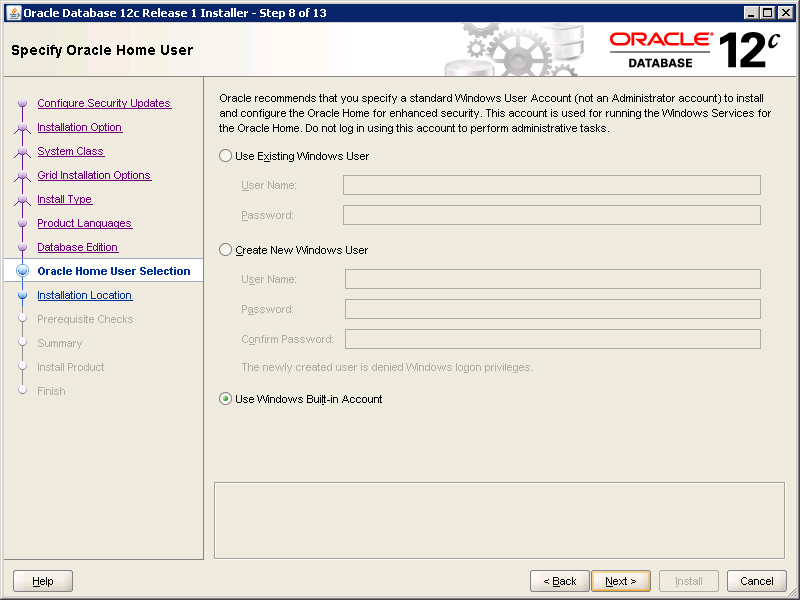Click 'Specify Oracle Home User' heading
Viewport: 800px width, 600px height.
point(102,50)
